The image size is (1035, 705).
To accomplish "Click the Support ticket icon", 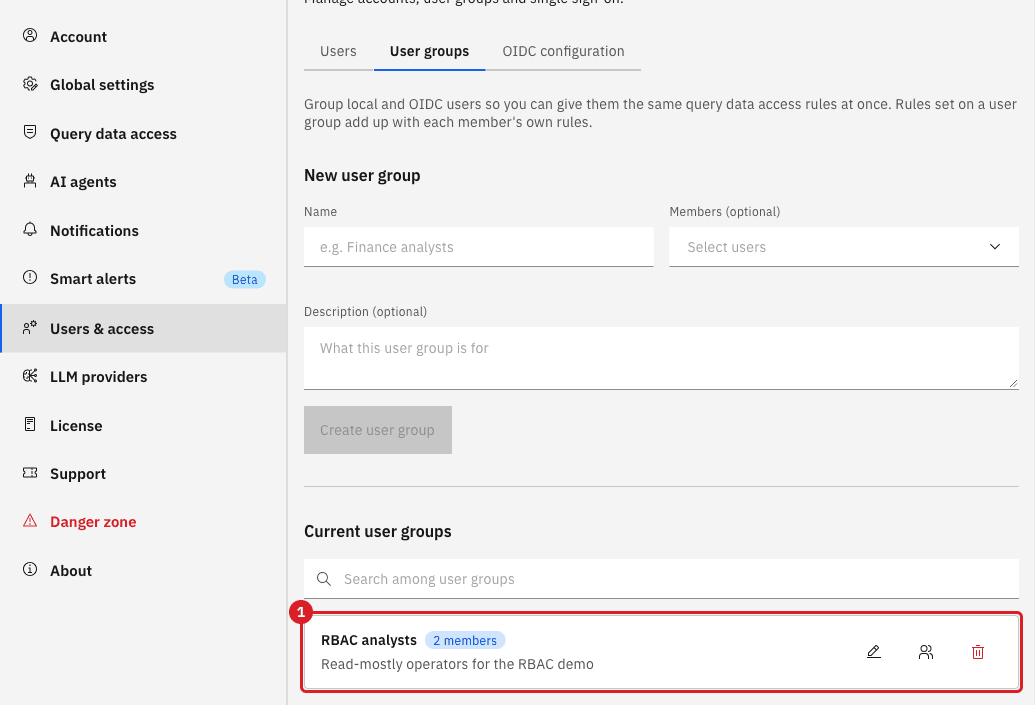I will 30,473.
